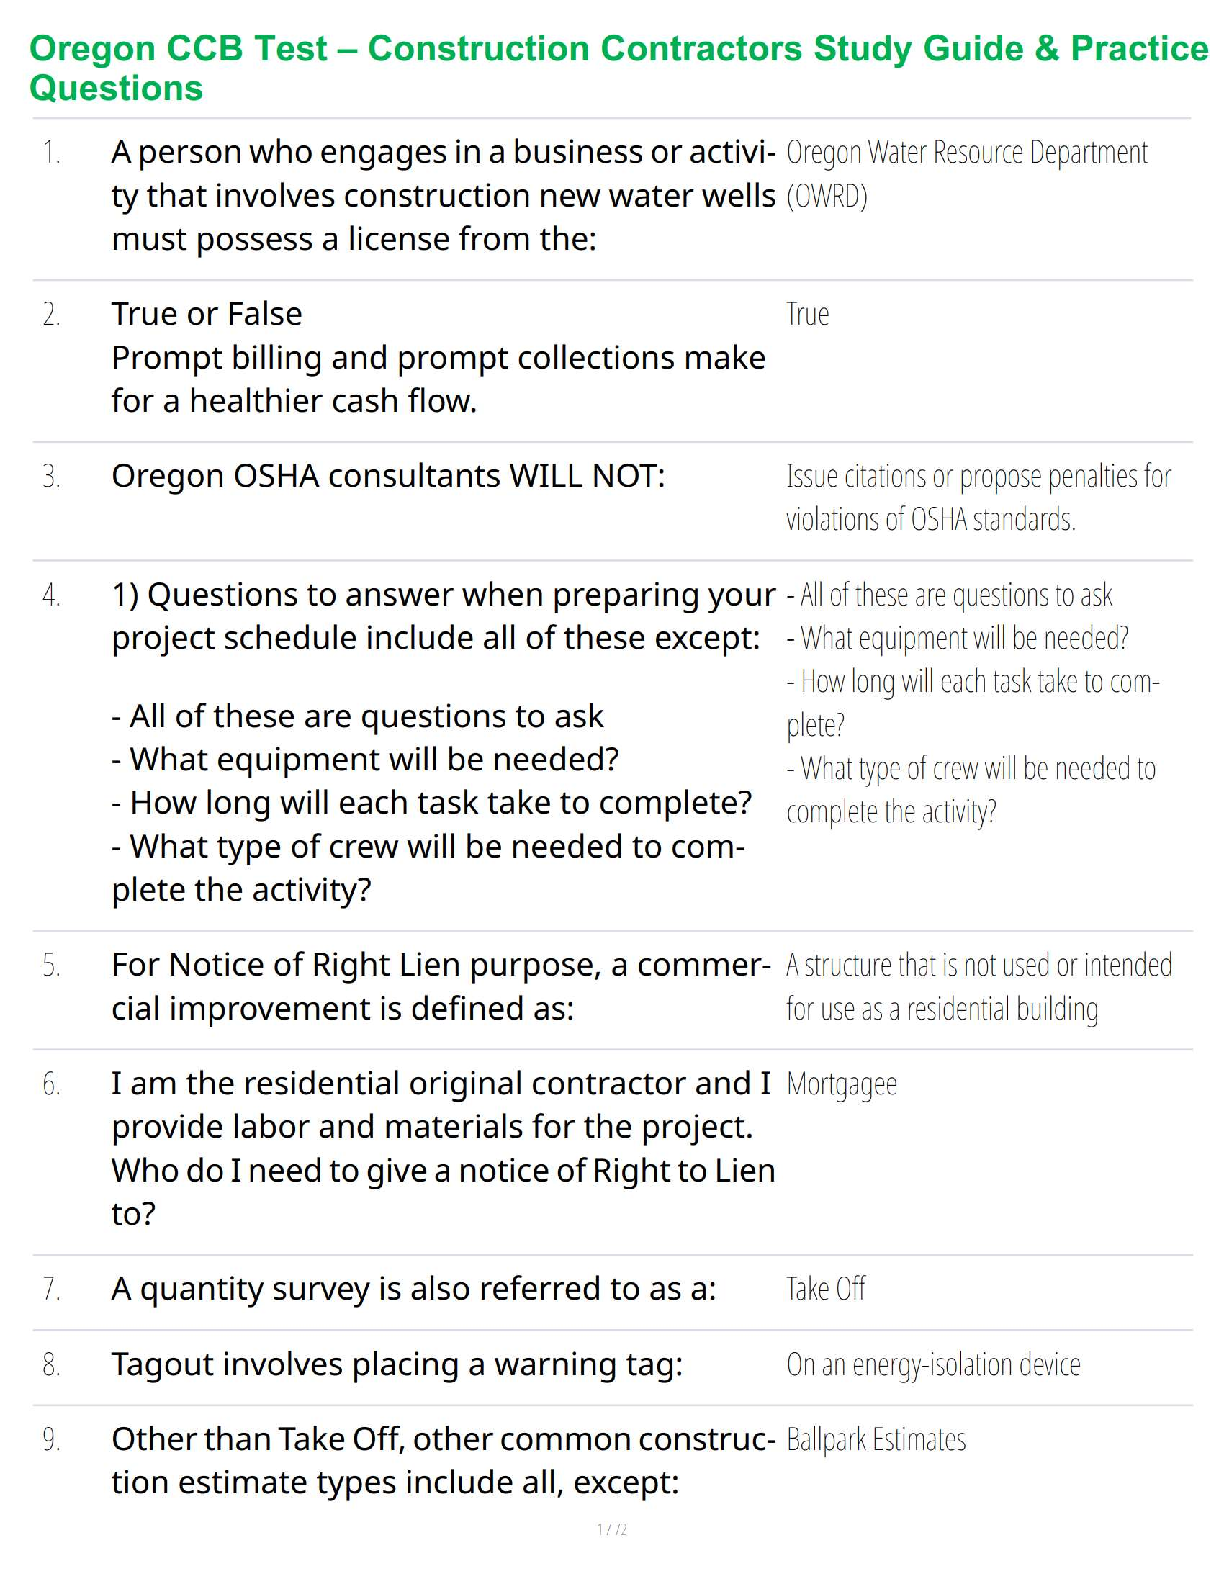Click the green Oregon CCB Test title
The width and height of the screenshot is (1224, 1584).
[618, 67]
